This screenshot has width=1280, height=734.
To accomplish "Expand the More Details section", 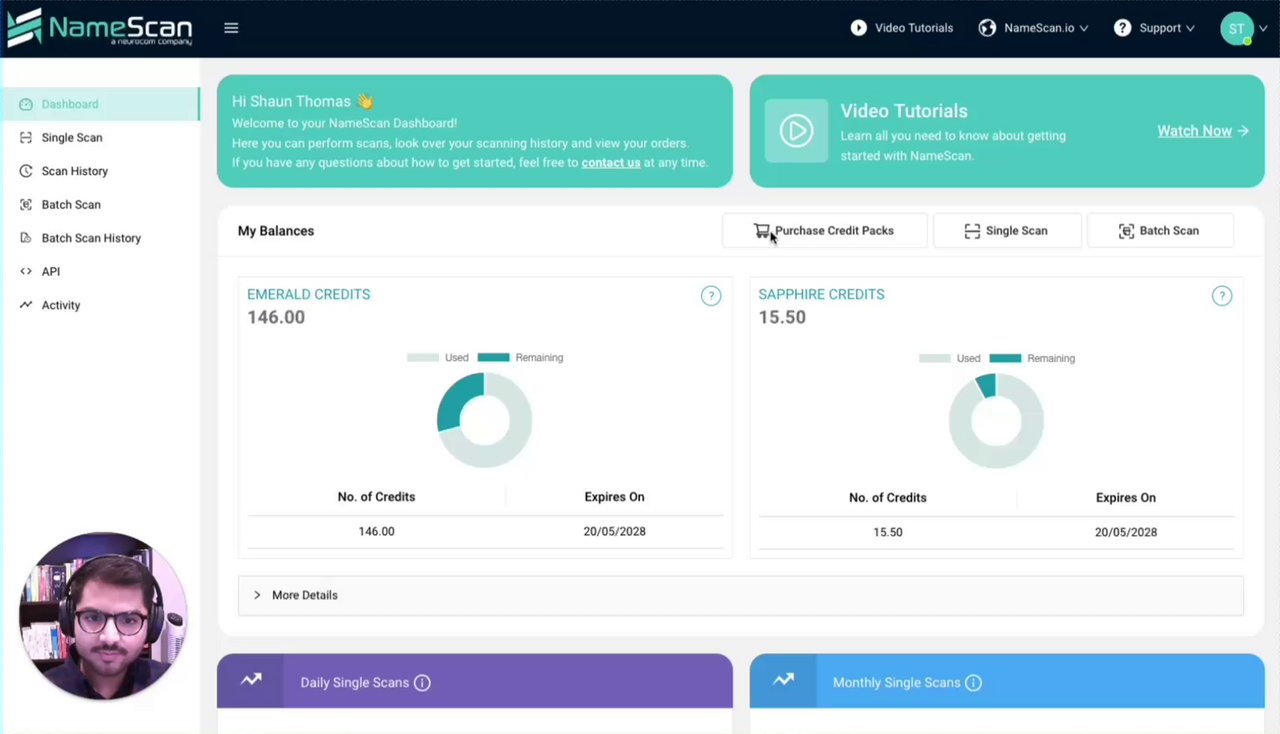I will point(740,595).
